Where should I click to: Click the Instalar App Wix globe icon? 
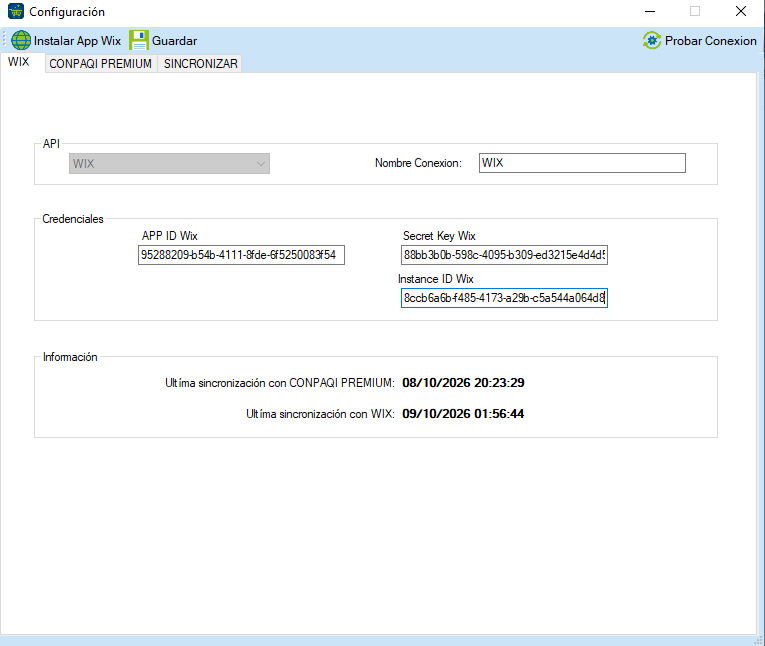pyautogui.click(x=21, y=40)
